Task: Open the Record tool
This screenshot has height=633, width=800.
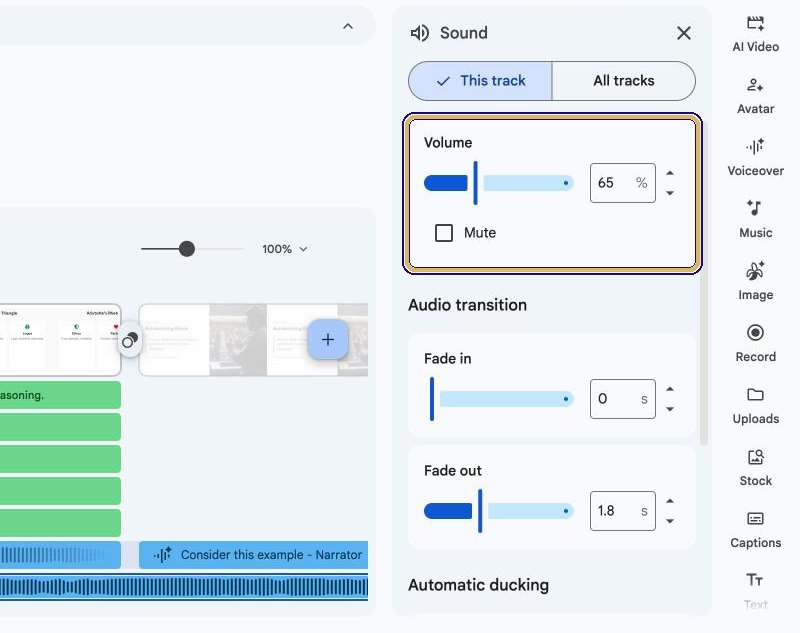Action: tap(755, 344)
